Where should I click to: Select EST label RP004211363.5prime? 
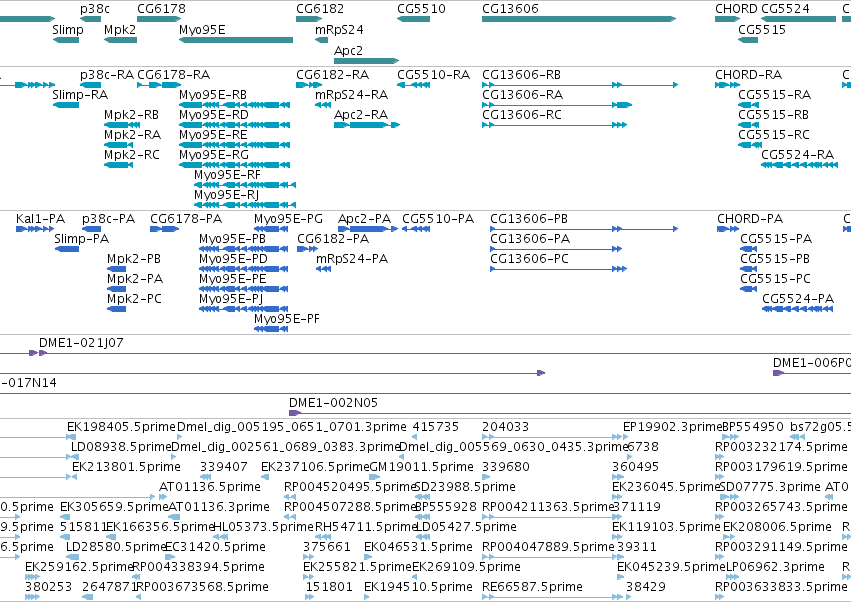548,507
